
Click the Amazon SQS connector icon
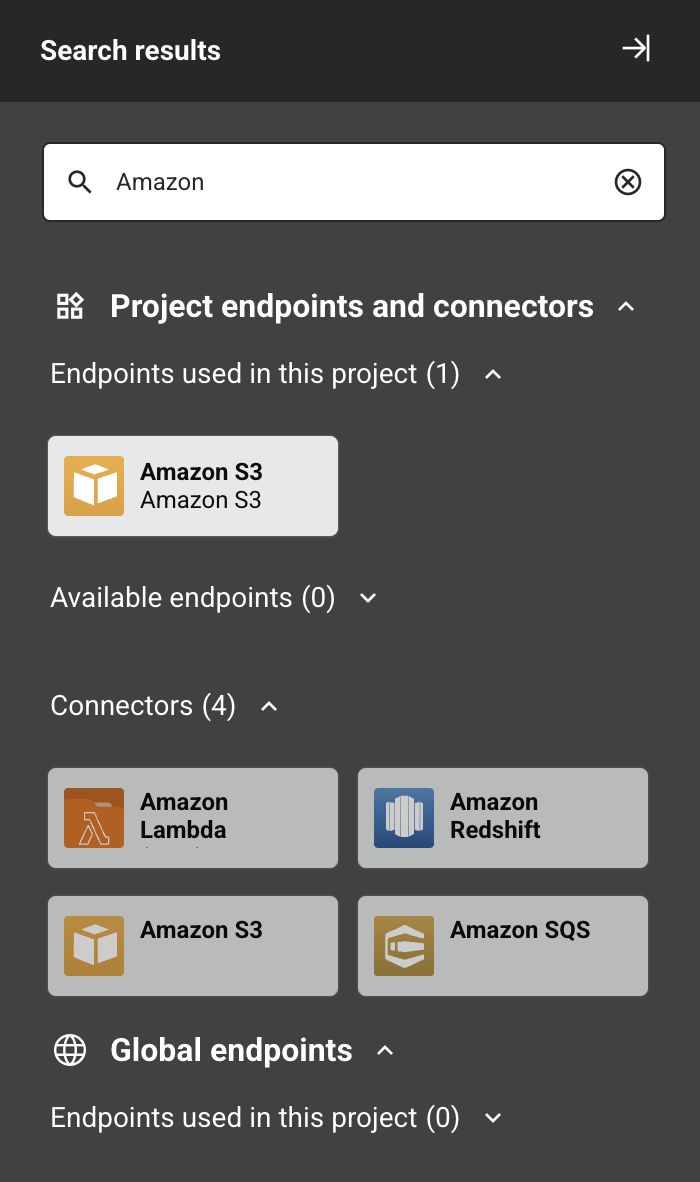click(403, 945)
